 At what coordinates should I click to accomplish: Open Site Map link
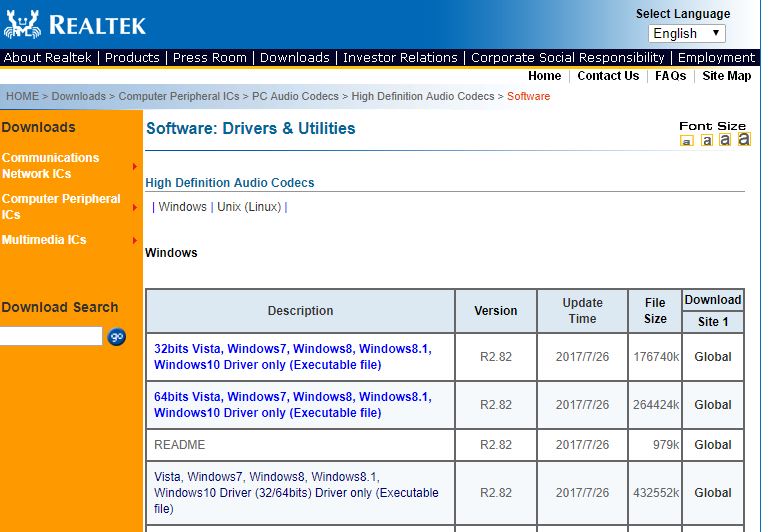pos(726,76)
